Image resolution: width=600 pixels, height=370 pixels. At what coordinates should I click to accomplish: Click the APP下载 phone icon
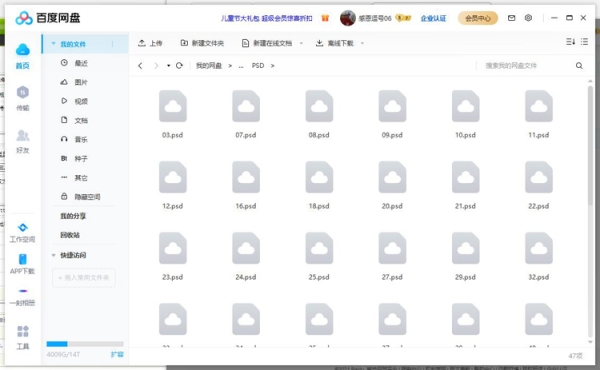[23, 259]
